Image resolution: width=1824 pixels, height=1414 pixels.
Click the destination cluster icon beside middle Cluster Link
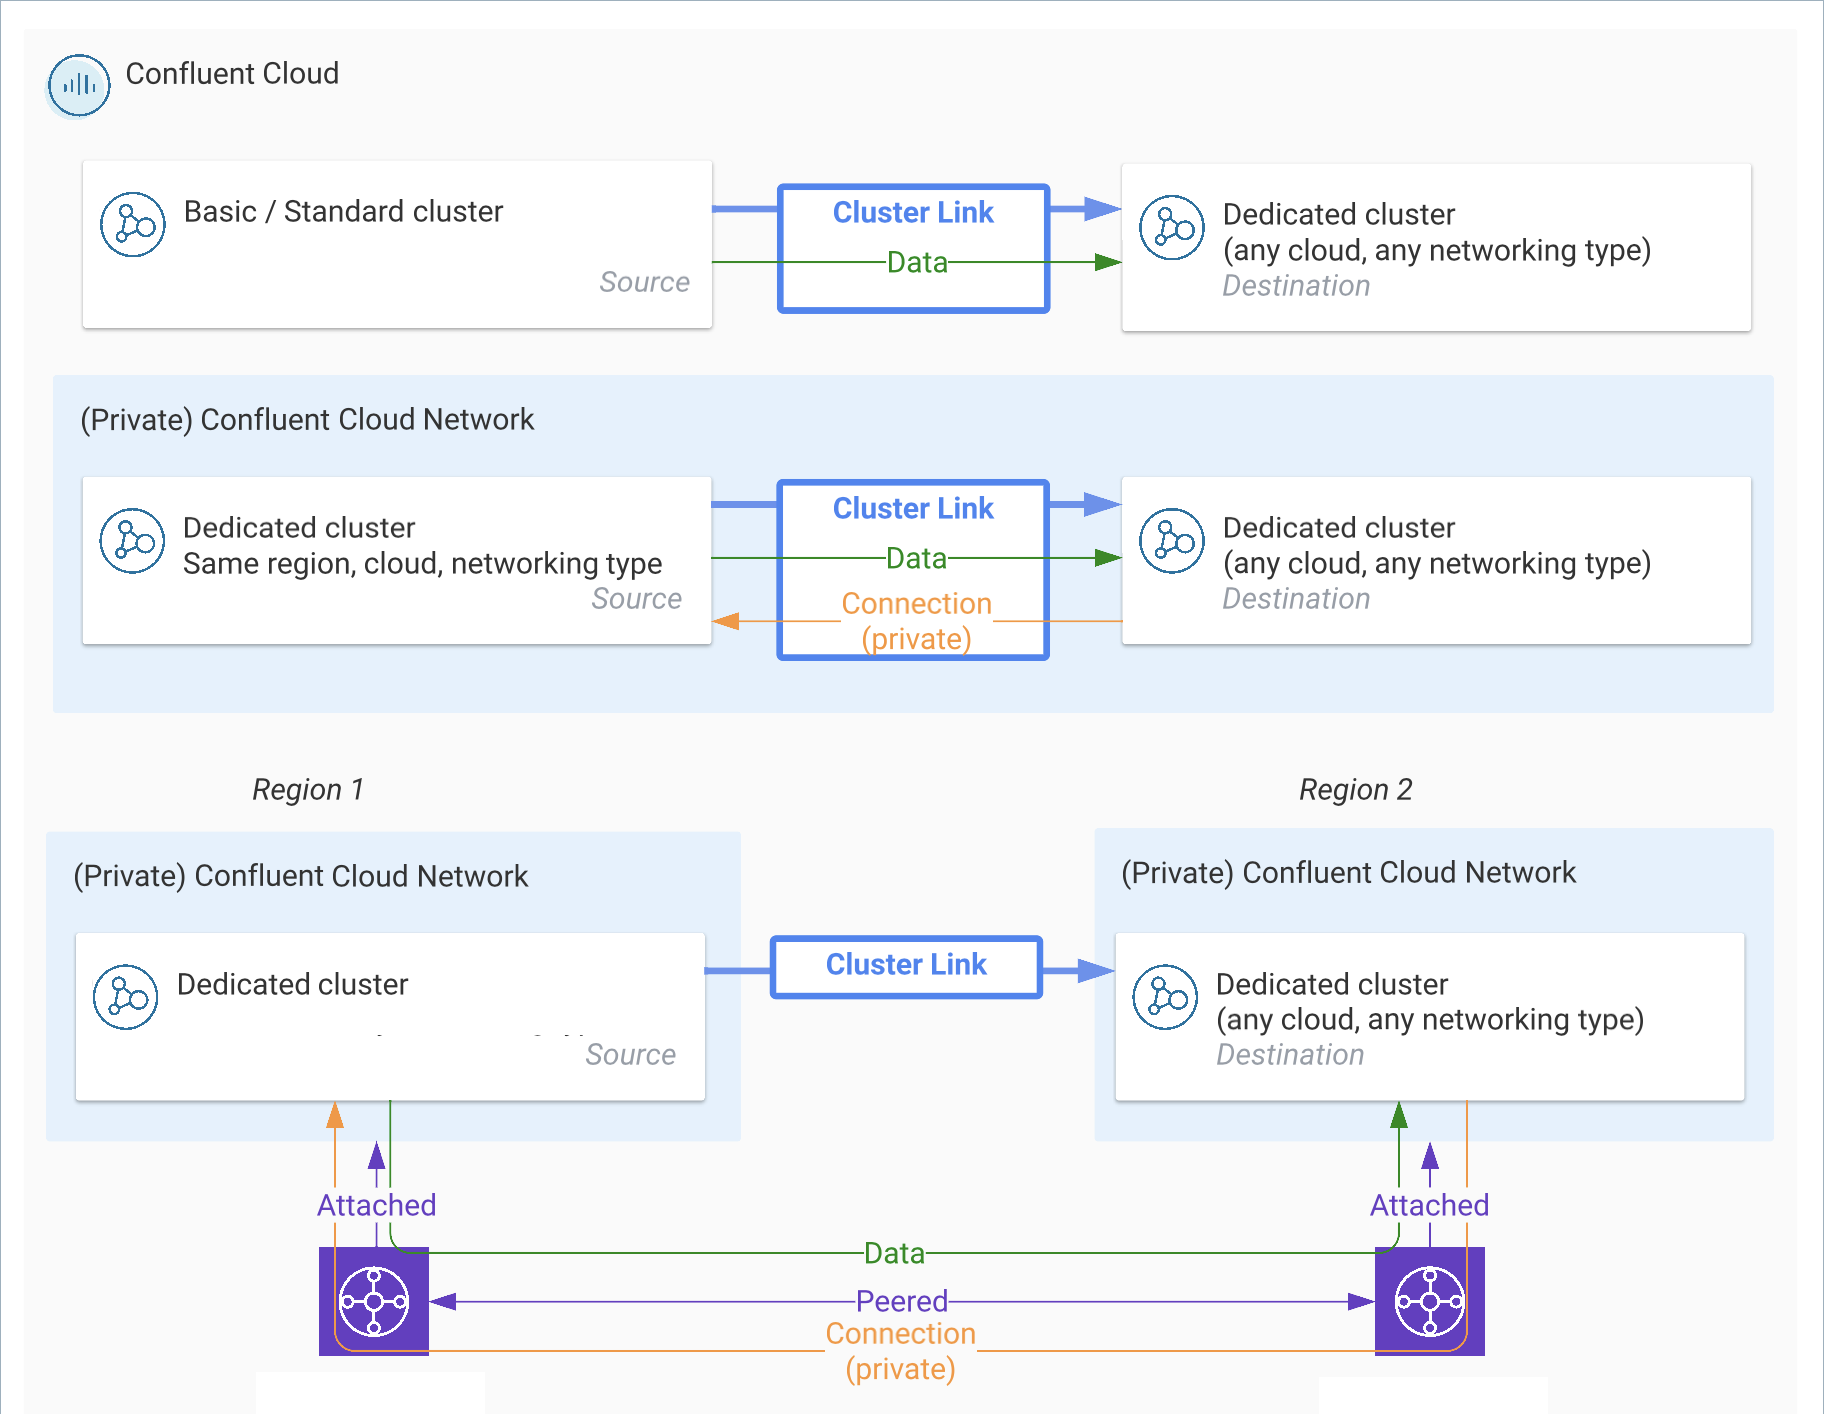[1171, 541]
